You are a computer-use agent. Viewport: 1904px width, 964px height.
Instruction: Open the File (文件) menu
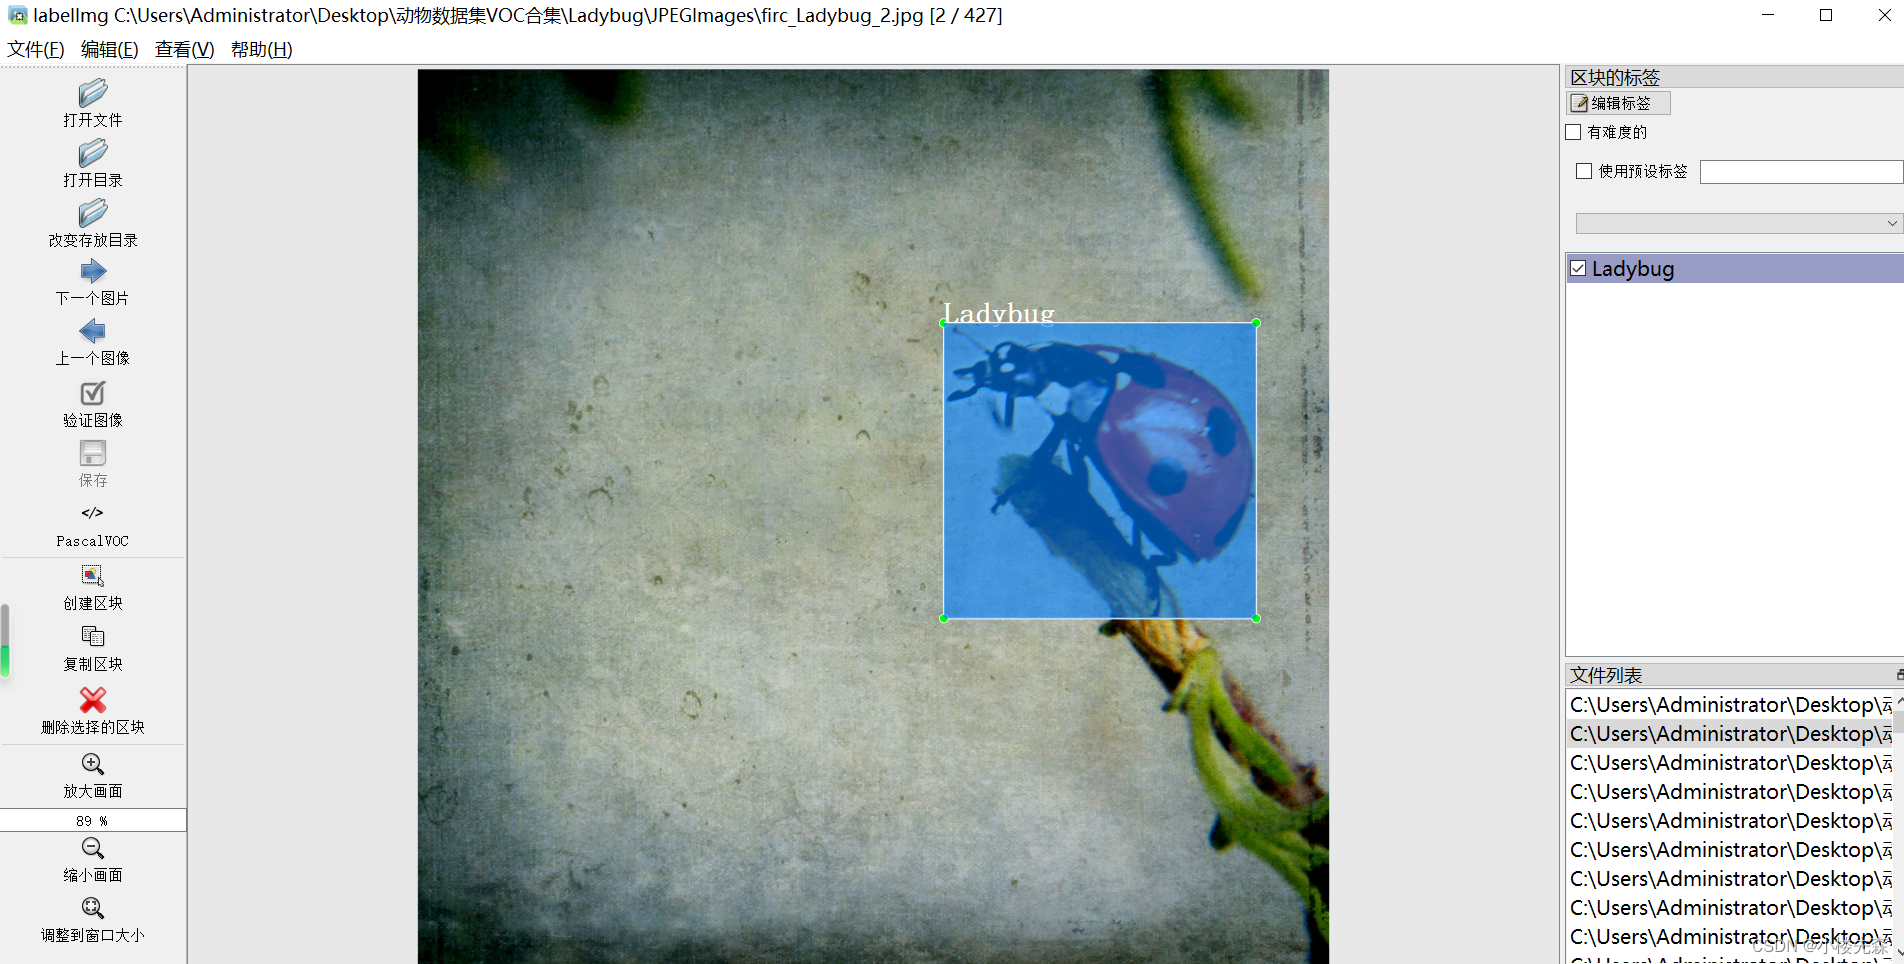coord(36,49)
